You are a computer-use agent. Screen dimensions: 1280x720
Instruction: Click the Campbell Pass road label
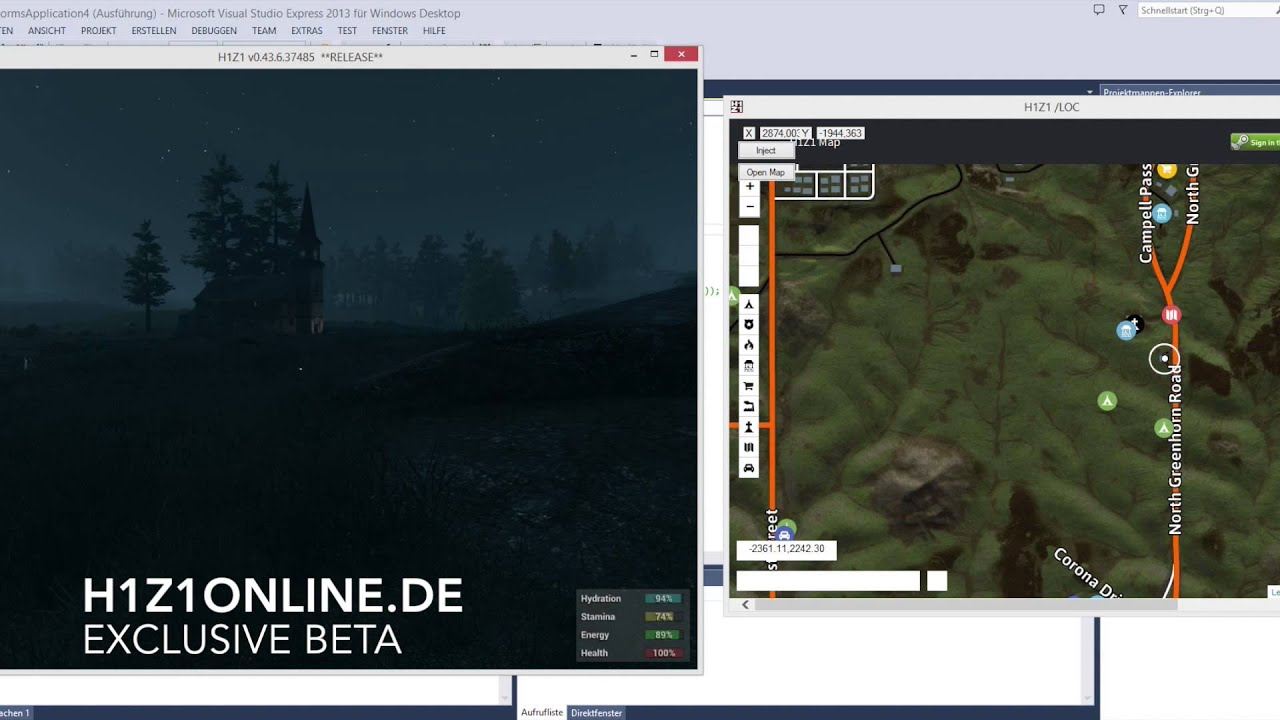(x=1146, y=214)
